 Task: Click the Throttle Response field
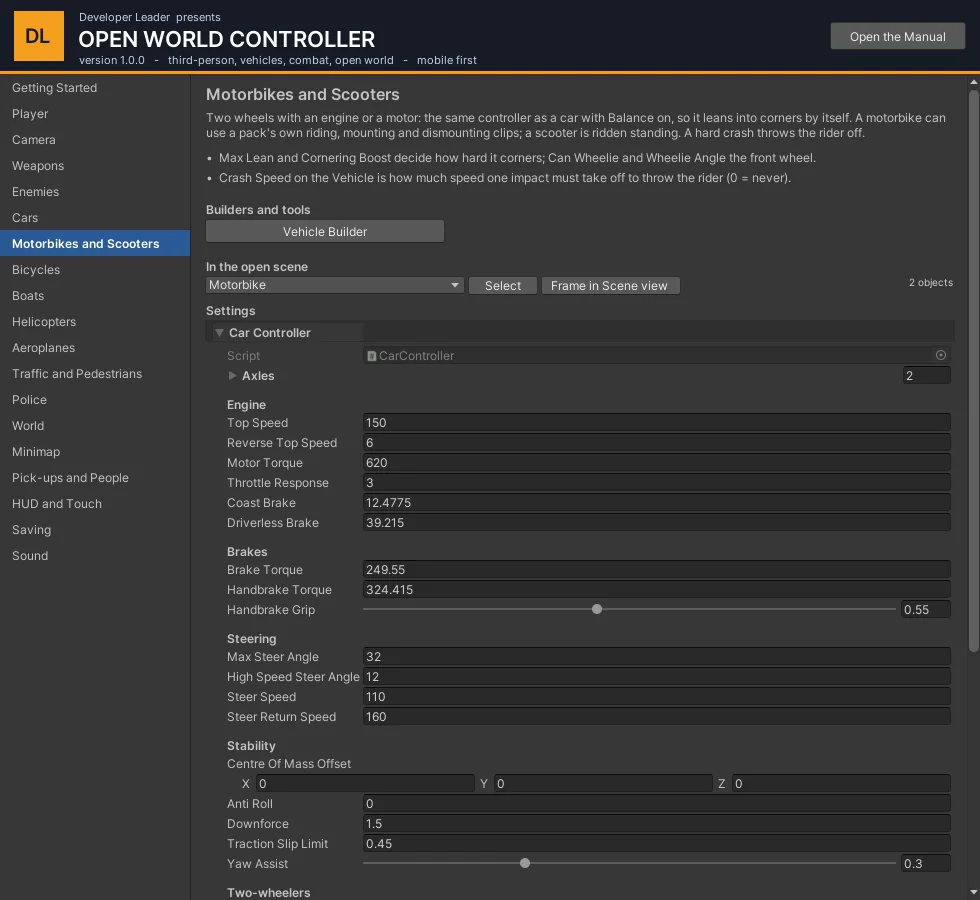[x=656, y=482]
